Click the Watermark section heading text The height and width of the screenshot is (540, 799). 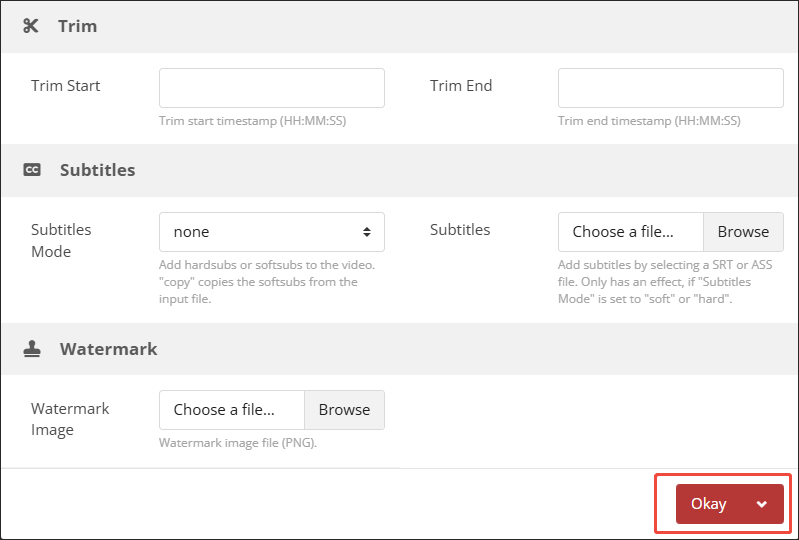108,349
